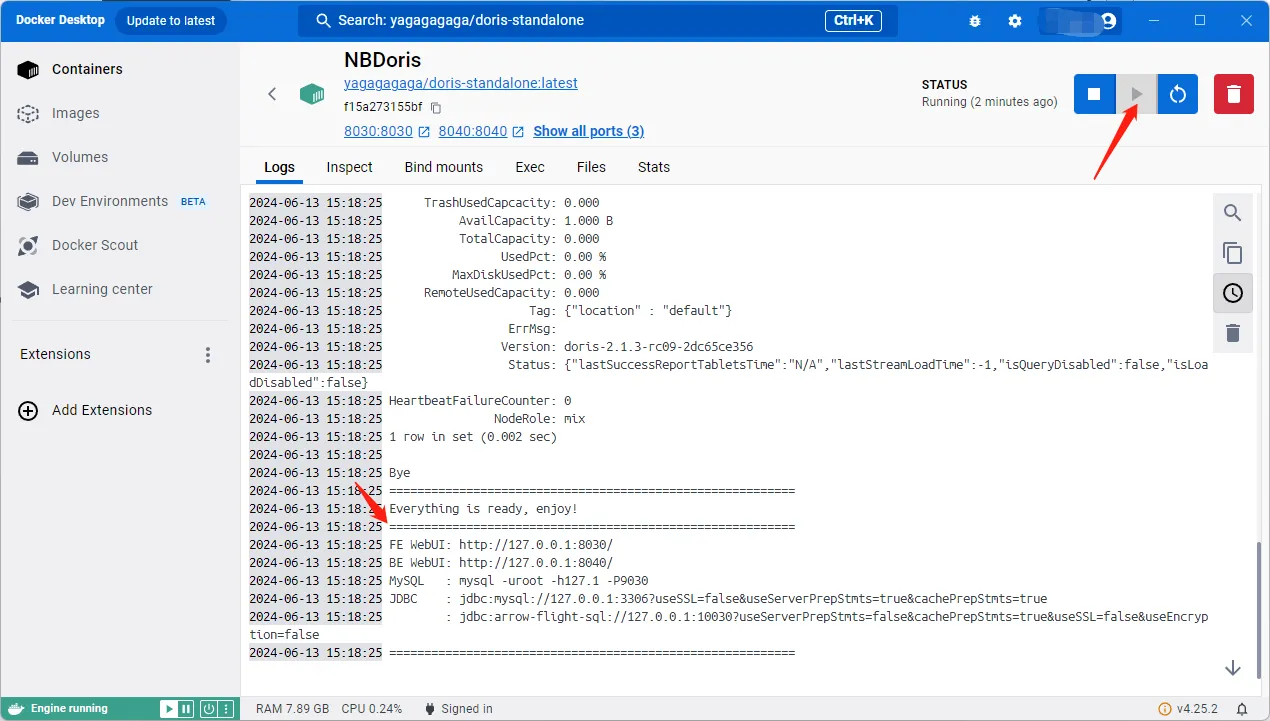Screen dimensions: 1270x721
Task: Jump to the bottom of logs arrow
Action: [1233, 667]
